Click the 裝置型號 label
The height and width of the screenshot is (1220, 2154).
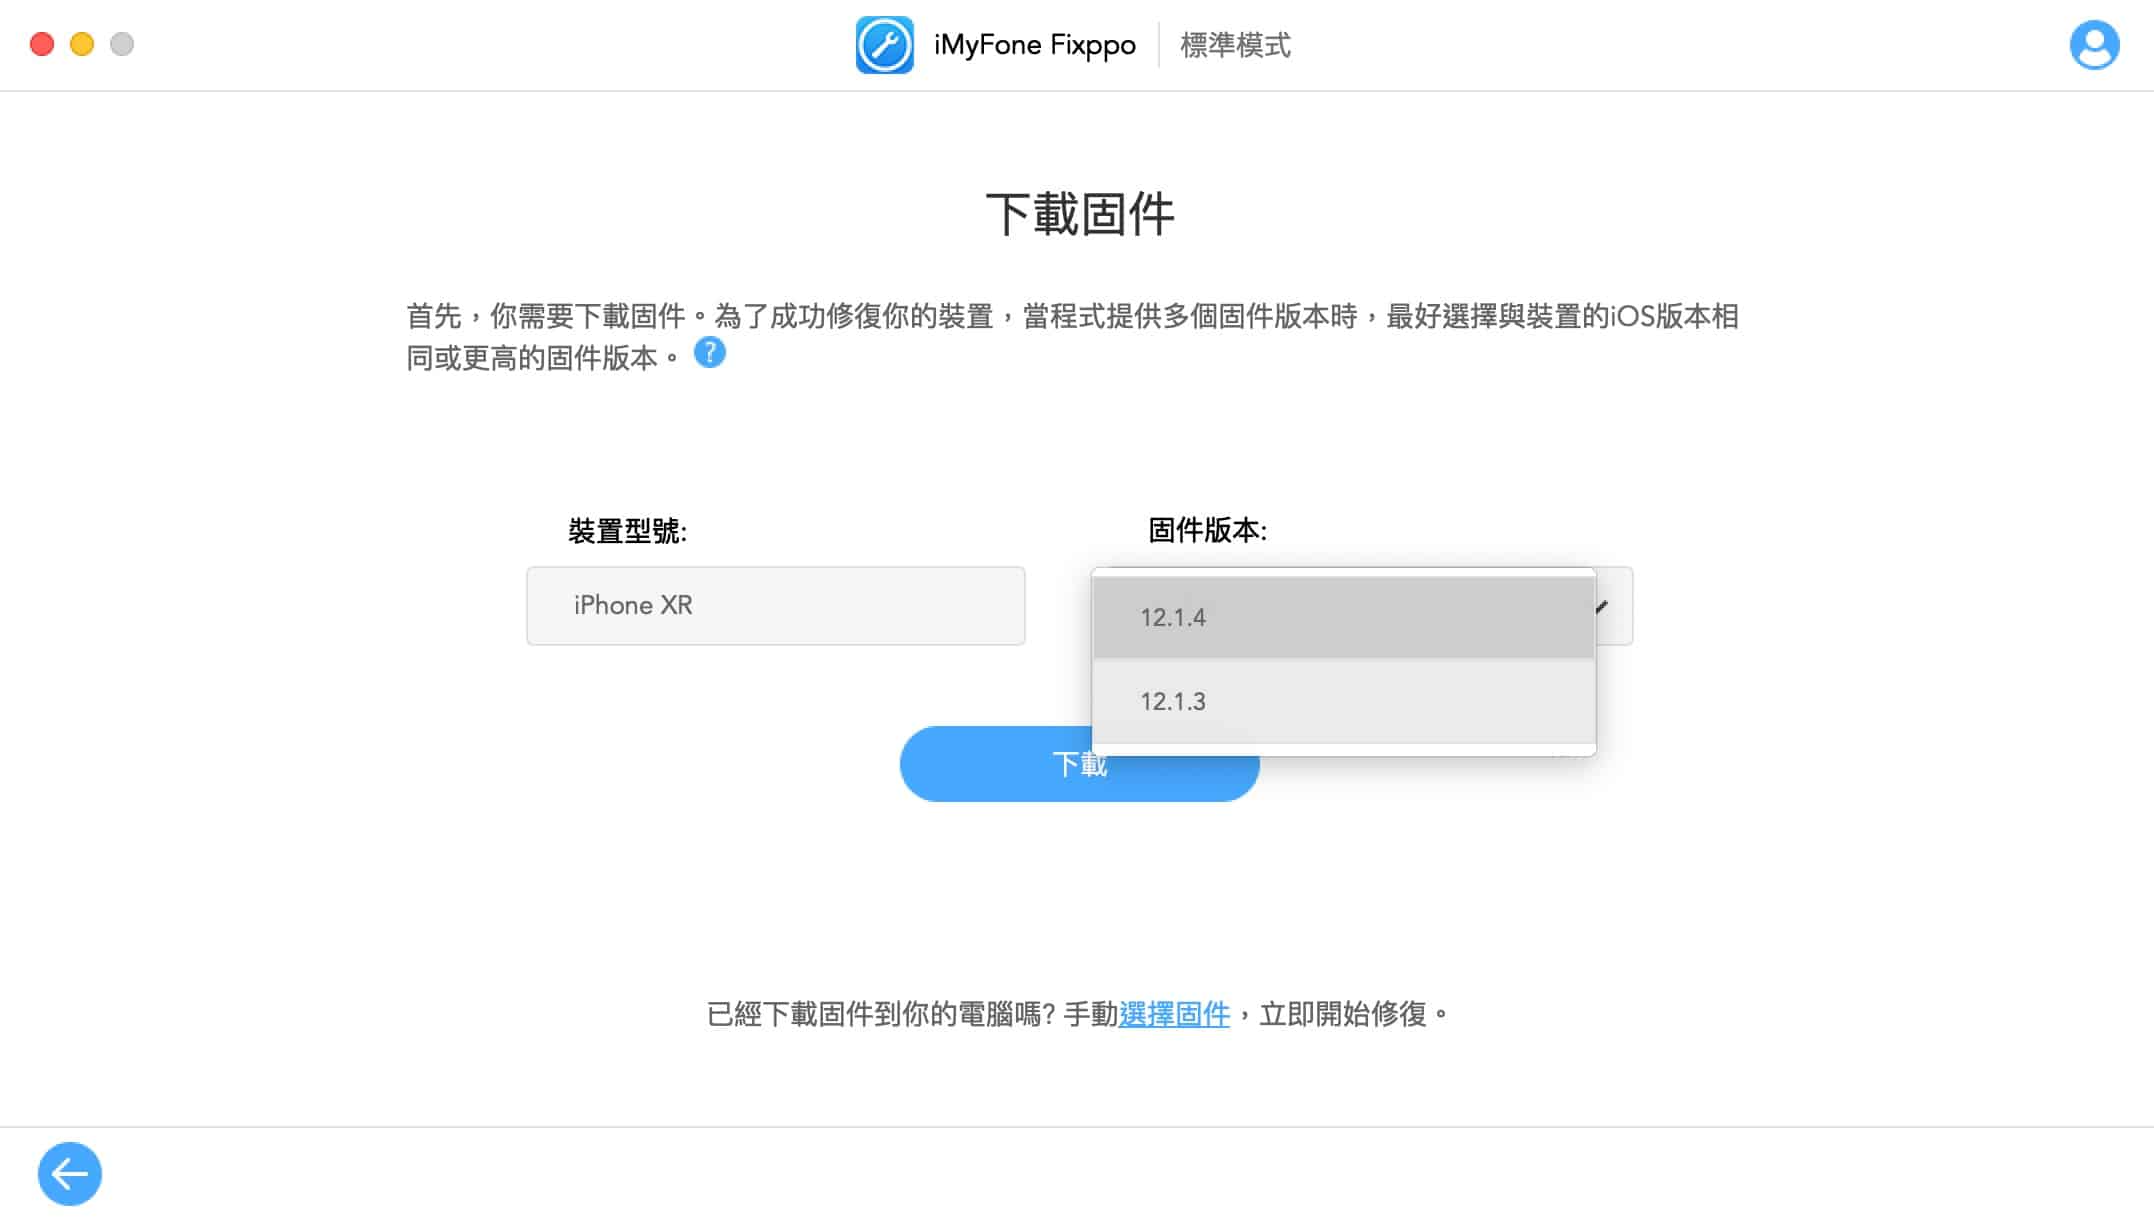627,531
